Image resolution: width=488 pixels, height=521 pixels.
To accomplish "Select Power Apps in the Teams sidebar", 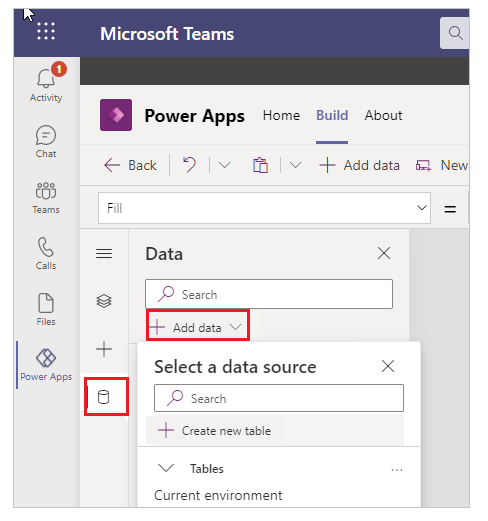I will click(x=46, y=365).
